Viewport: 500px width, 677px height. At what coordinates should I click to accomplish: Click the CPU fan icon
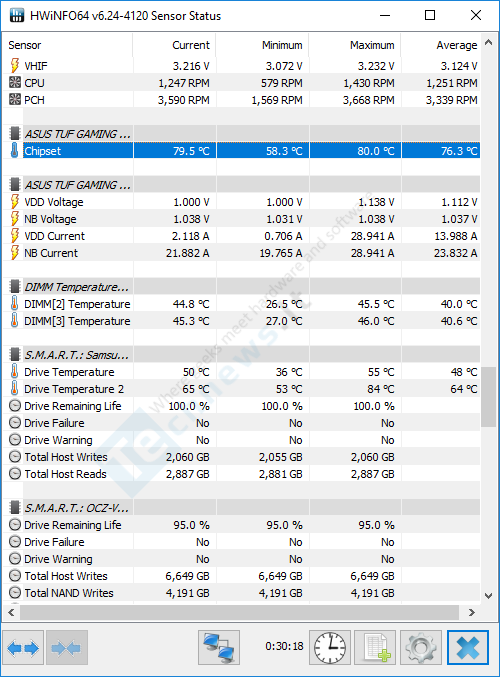[x=15, y=82]
